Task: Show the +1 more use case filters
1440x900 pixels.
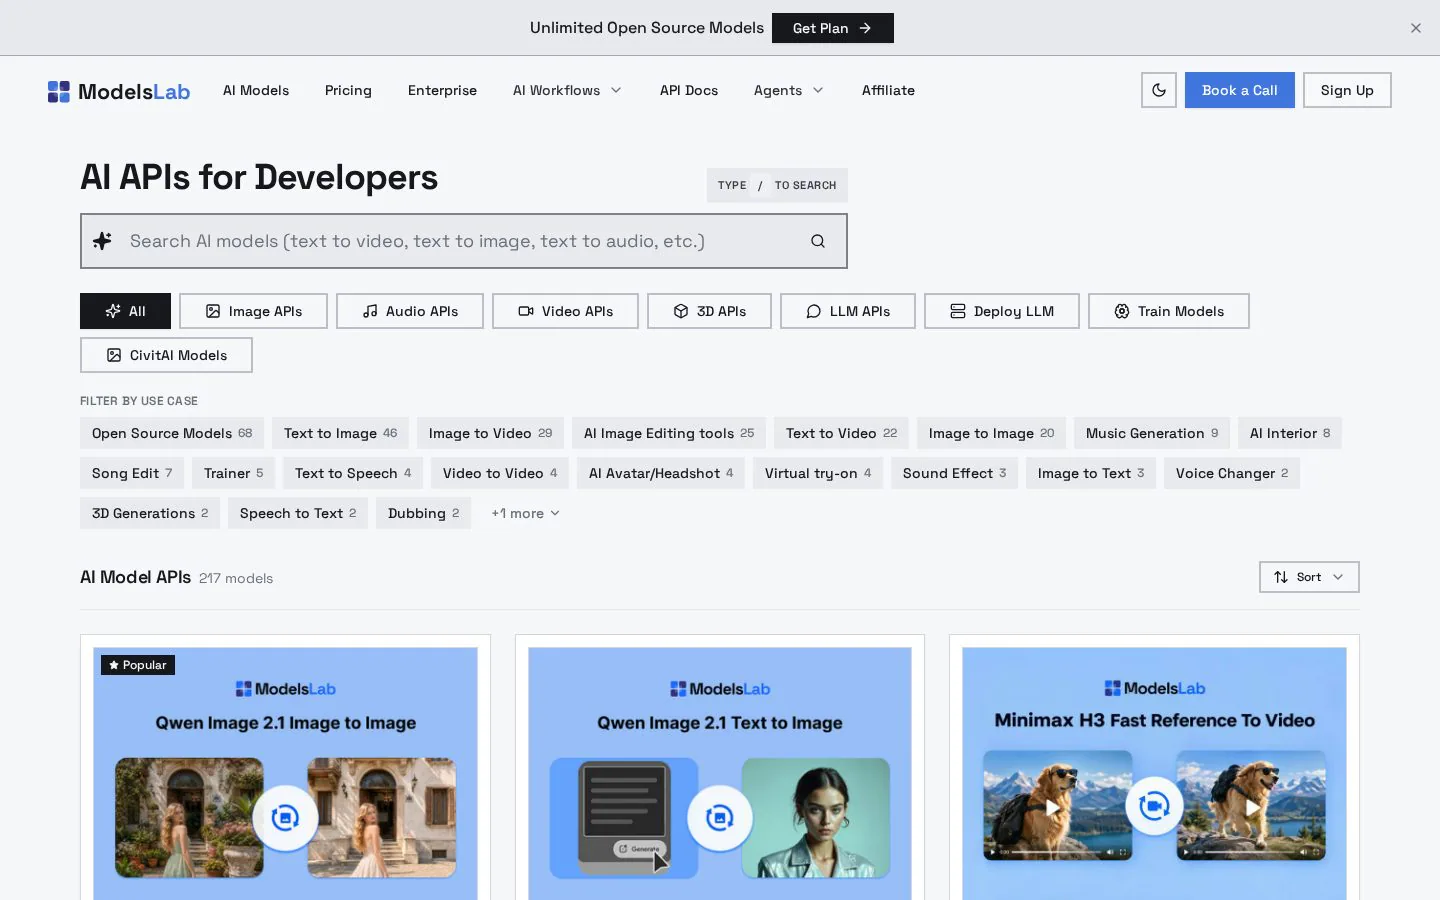Action: pos(525,513)
